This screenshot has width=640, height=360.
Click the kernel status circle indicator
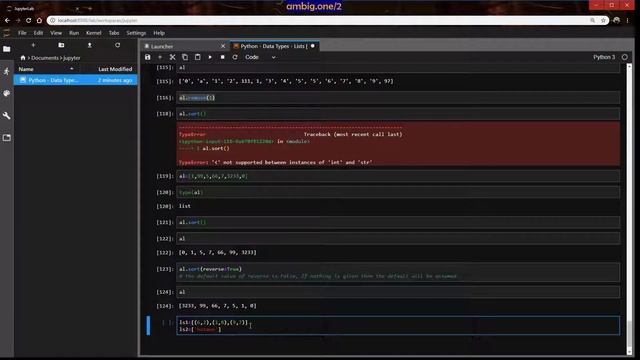(624, 57)
